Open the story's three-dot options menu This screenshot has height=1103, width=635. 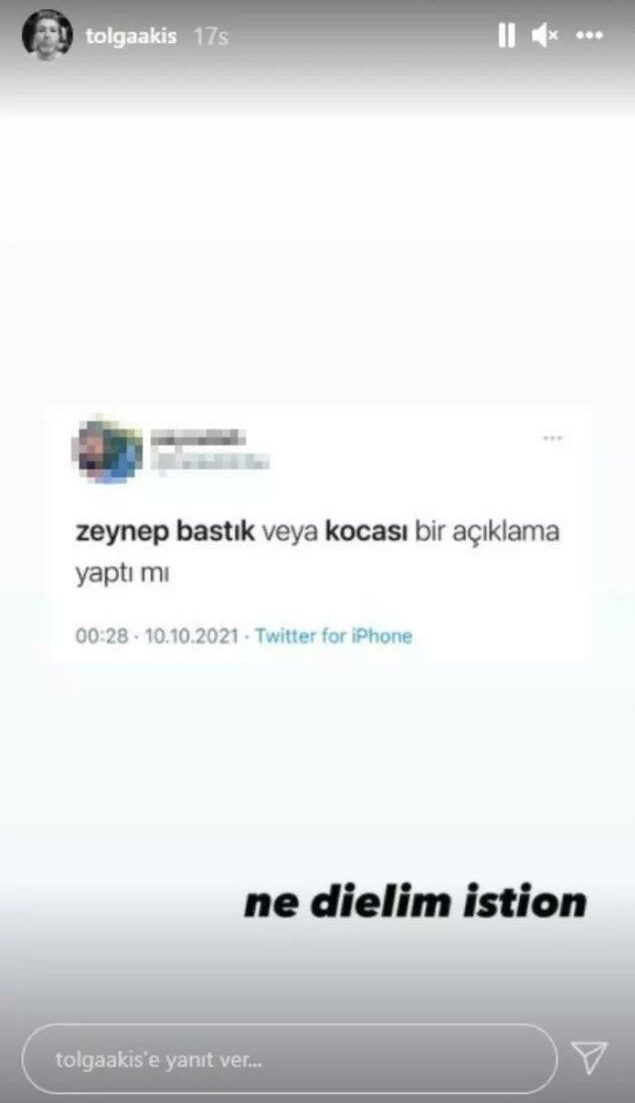coord(589,35)
